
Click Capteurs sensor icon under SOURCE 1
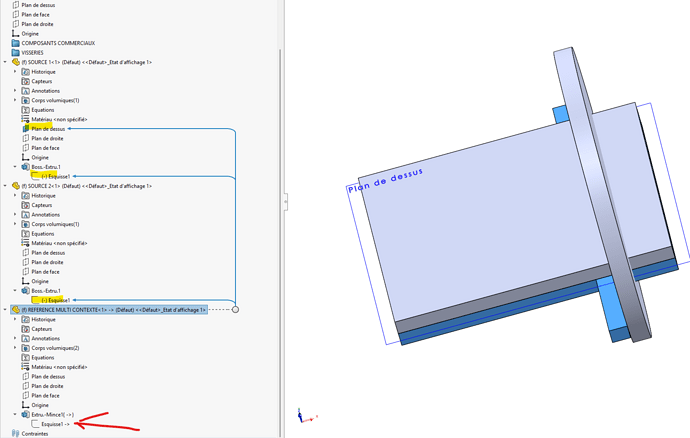point(26,81)
